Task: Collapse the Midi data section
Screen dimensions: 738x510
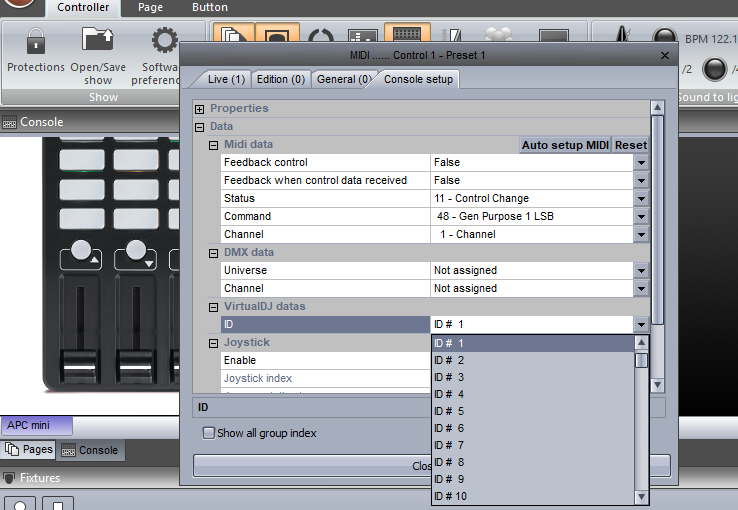Action: click(214, 145)
